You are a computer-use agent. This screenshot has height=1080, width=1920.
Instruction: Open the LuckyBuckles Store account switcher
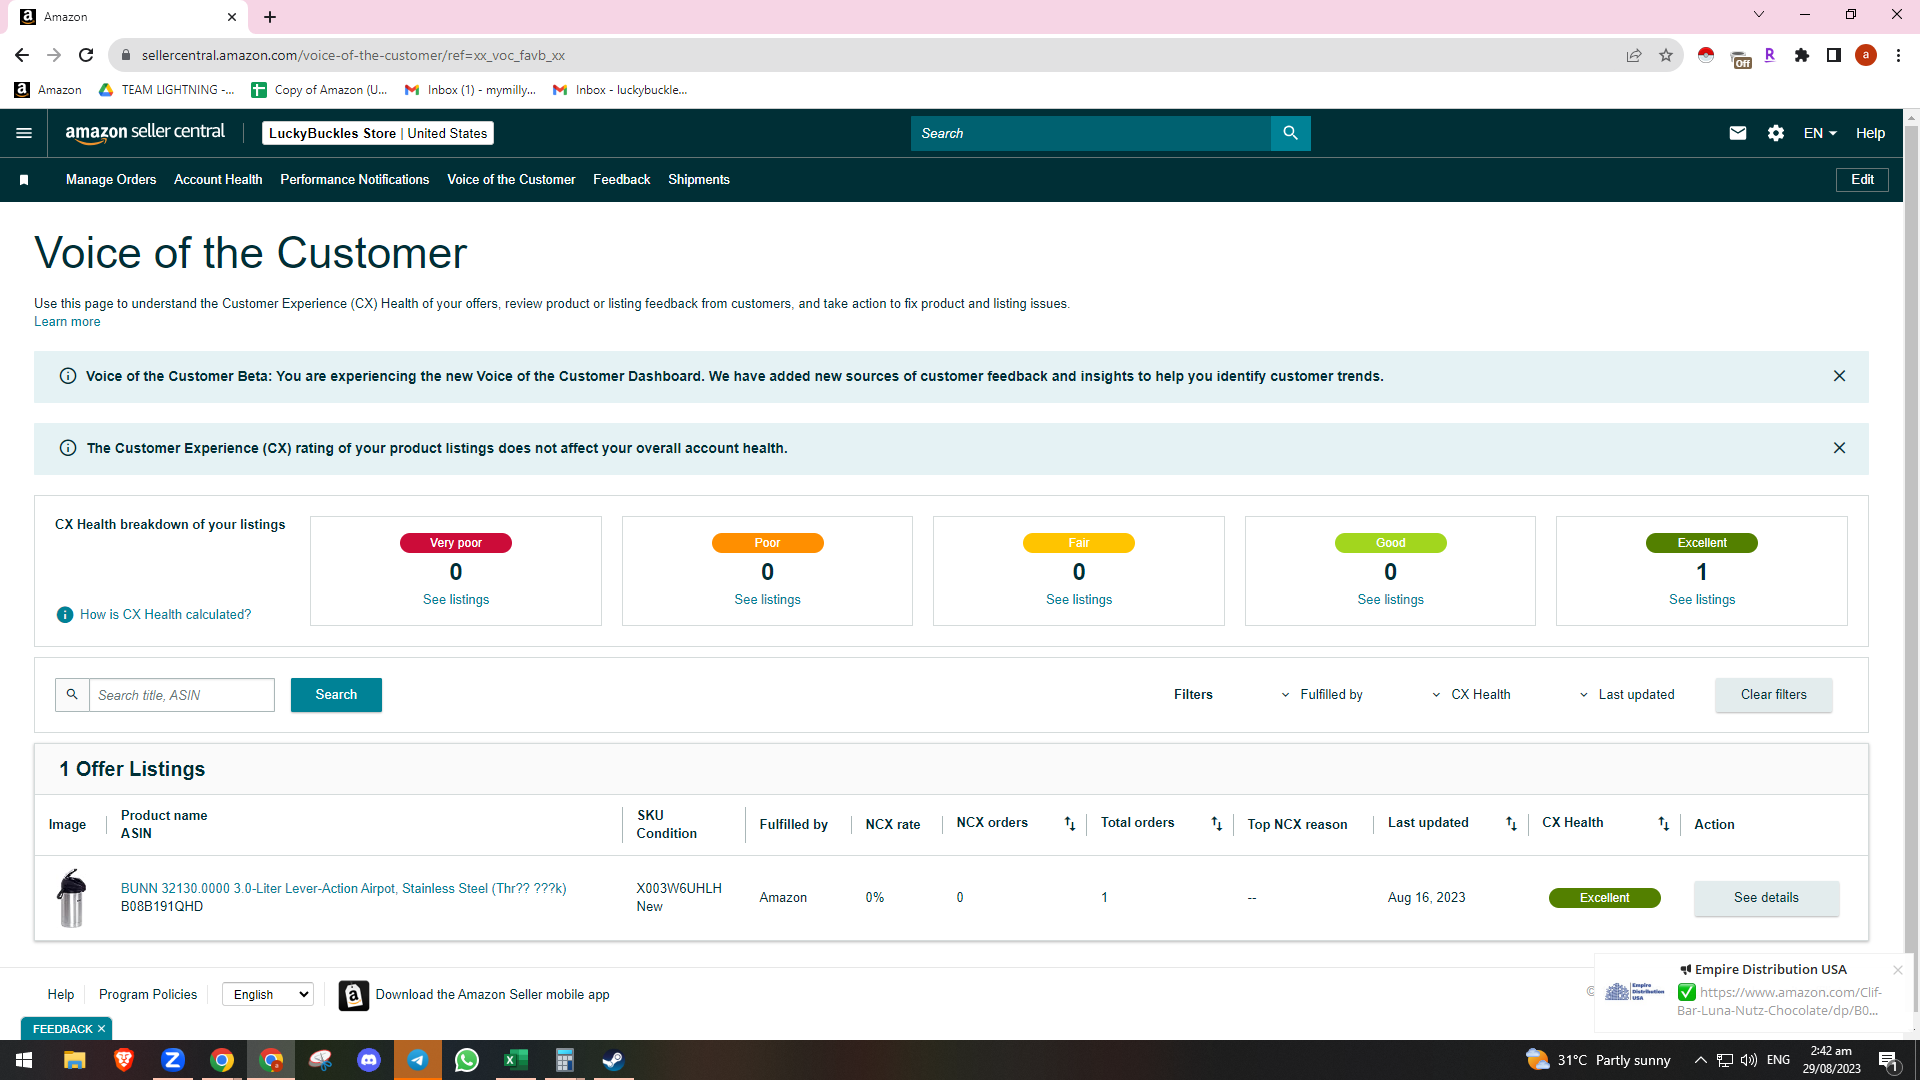(x=378, y=133)
